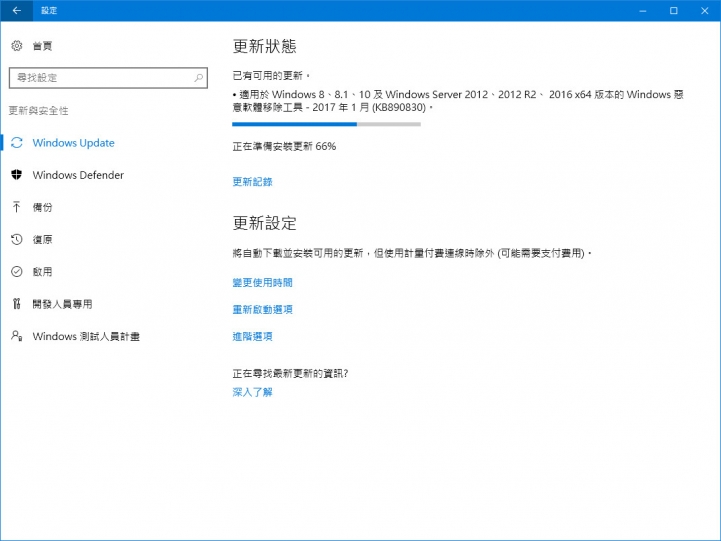
Task: Click the 已有可用的更新 text
Action: (x=271, y=75)
